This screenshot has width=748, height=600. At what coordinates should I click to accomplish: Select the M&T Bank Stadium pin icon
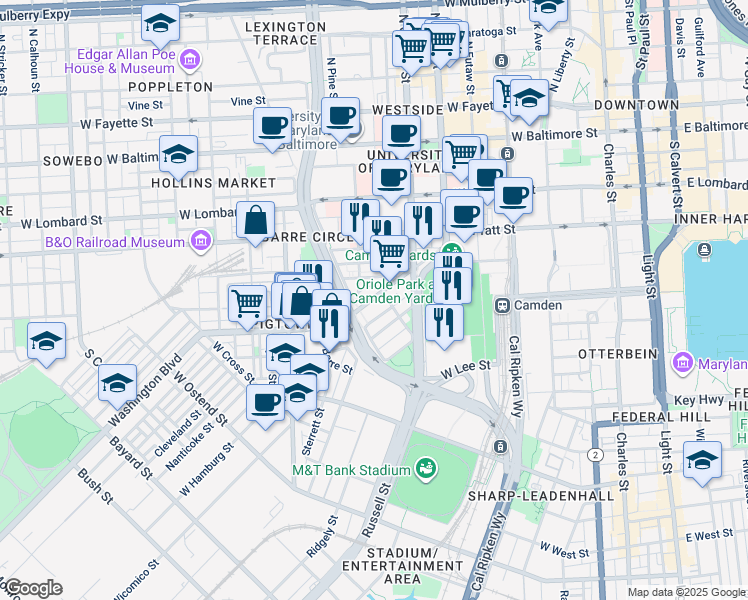(426, 470)
